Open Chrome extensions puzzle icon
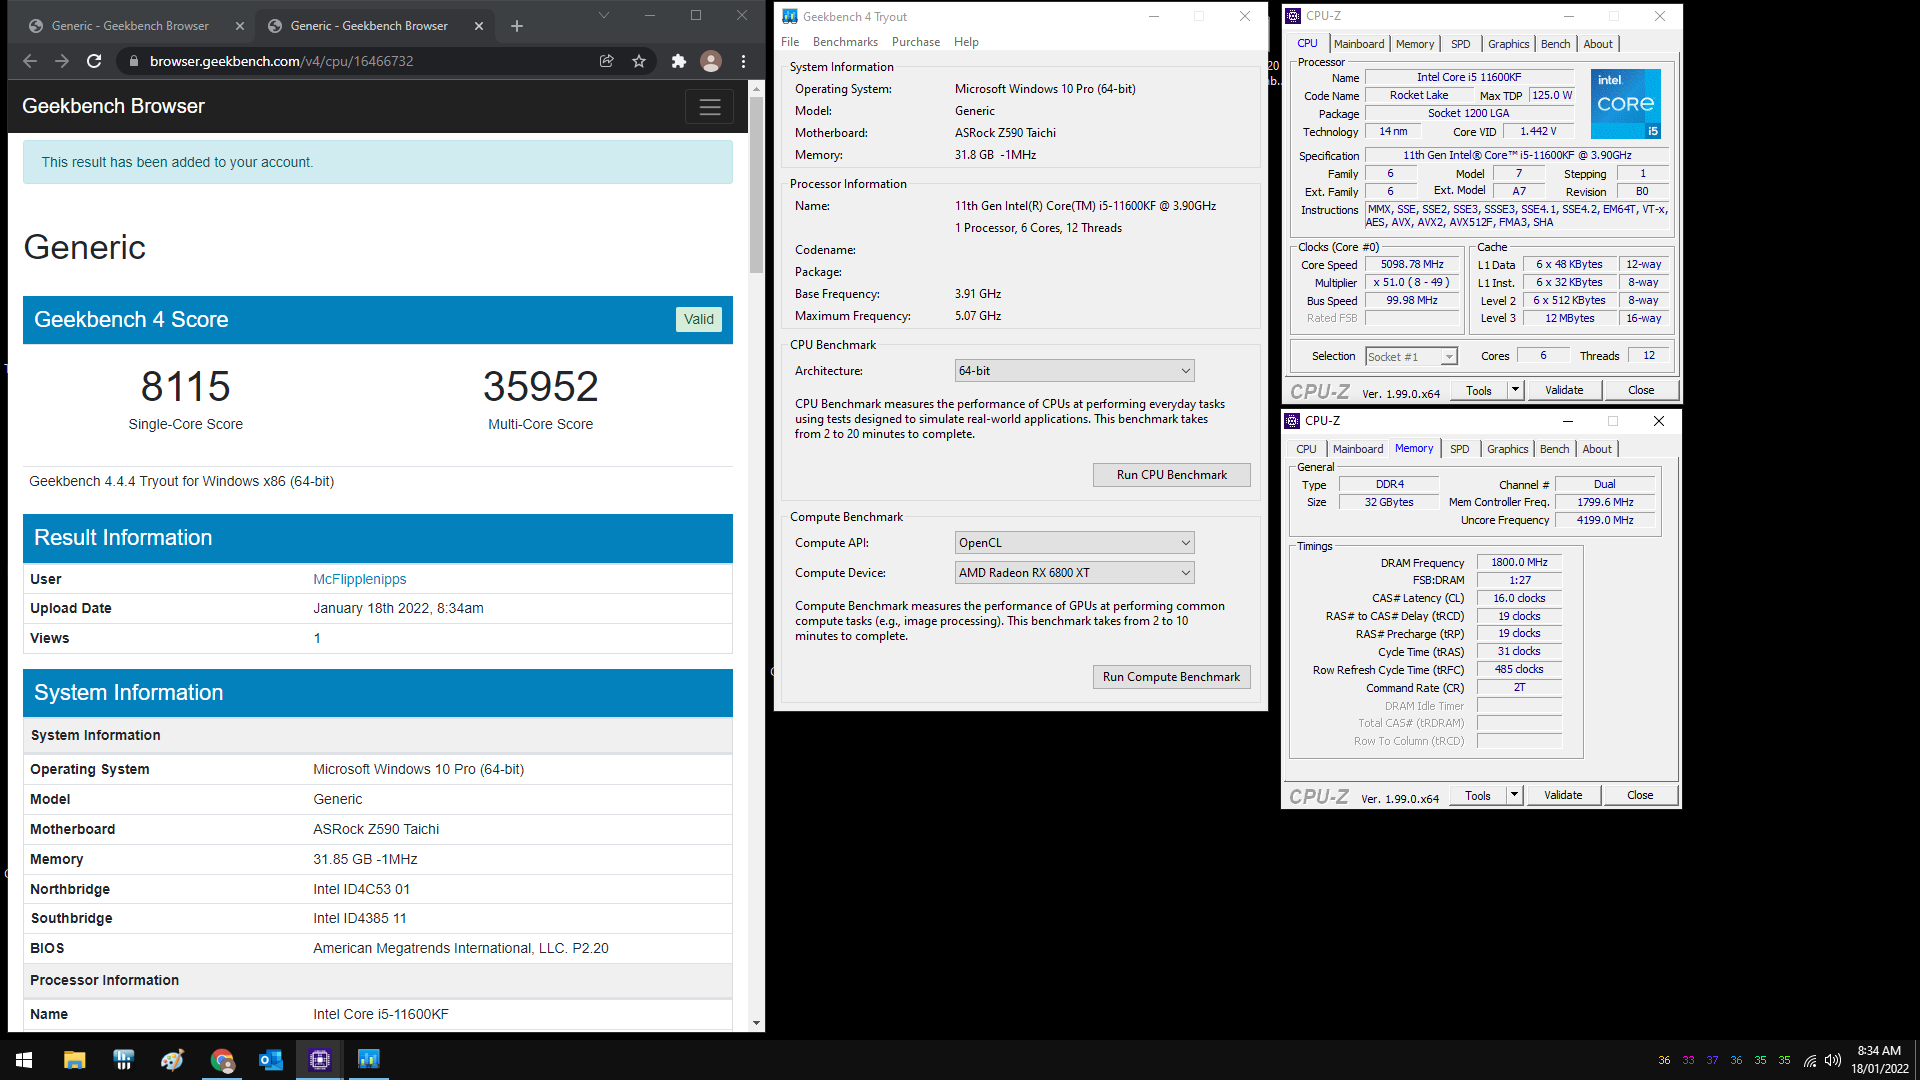 pos(679,61)
